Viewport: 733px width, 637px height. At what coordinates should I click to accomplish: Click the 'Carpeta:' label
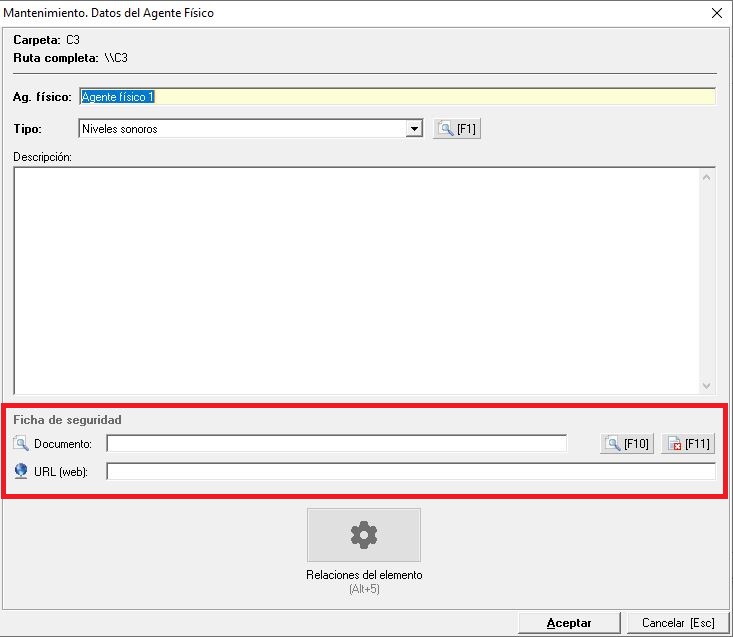coord(36,40)
